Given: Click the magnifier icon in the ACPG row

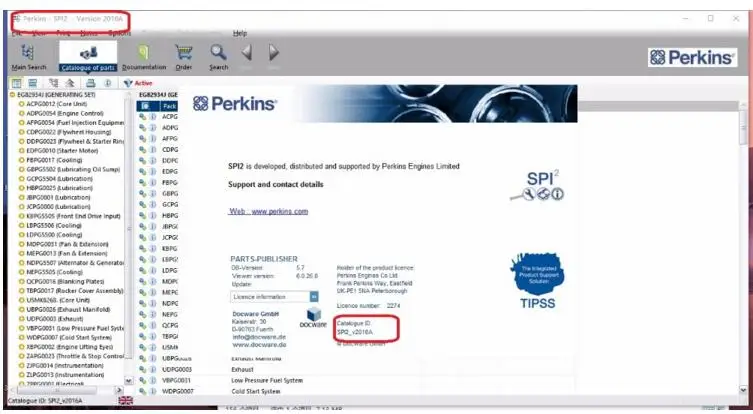Looking at the screenshot, I should (x=143, y=117).
